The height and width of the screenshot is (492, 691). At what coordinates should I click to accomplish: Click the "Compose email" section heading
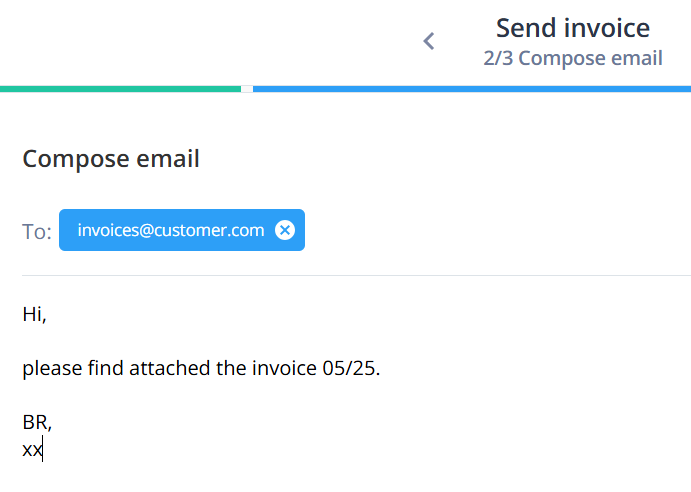pyautogui.click(x=111, y=159)
